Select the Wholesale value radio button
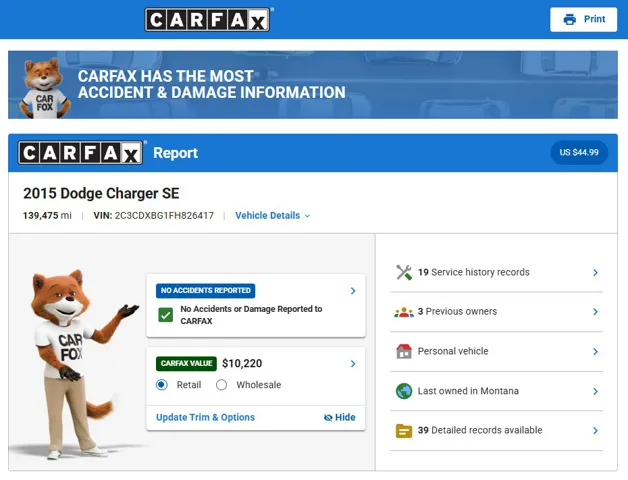Screen dimensions: 628x480 [222, 385]
